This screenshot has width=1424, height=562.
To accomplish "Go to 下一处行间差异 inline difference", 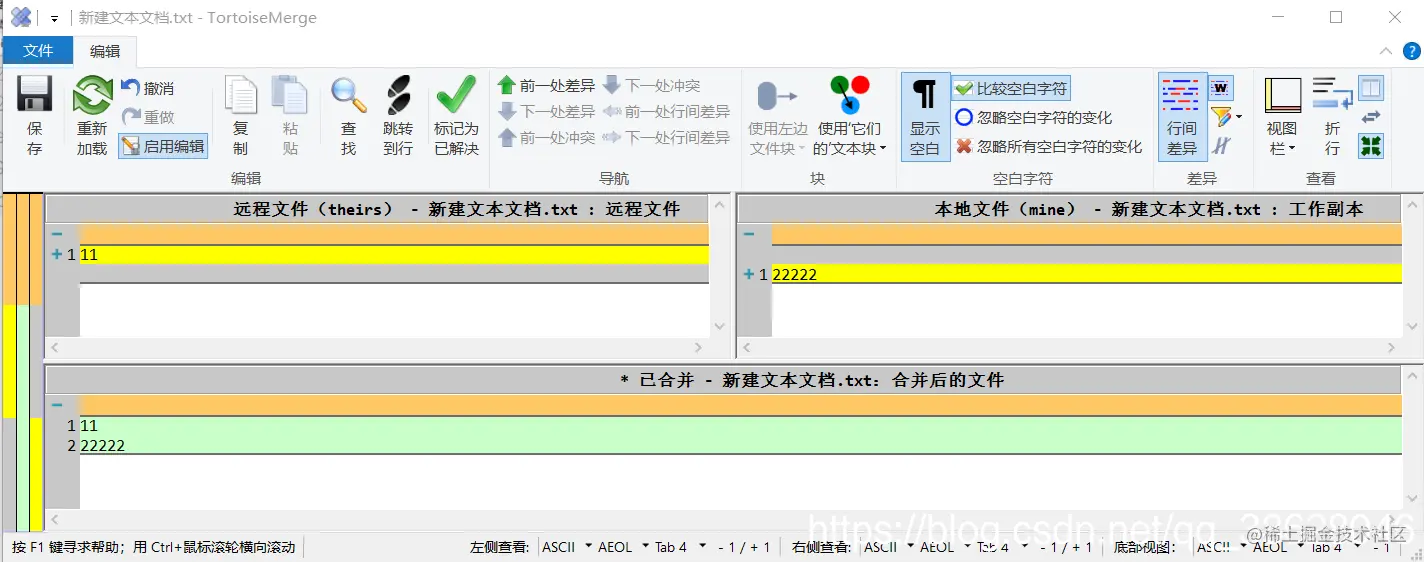I will click(x=666, y=138).
